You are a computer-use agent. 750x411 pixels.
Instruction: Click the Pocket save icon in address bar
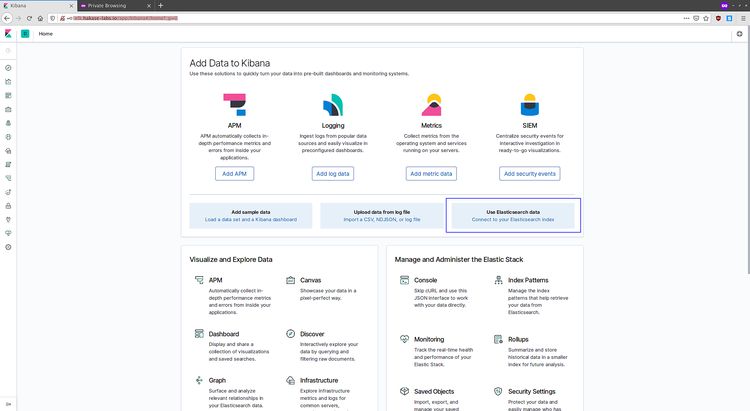(696, 18)
